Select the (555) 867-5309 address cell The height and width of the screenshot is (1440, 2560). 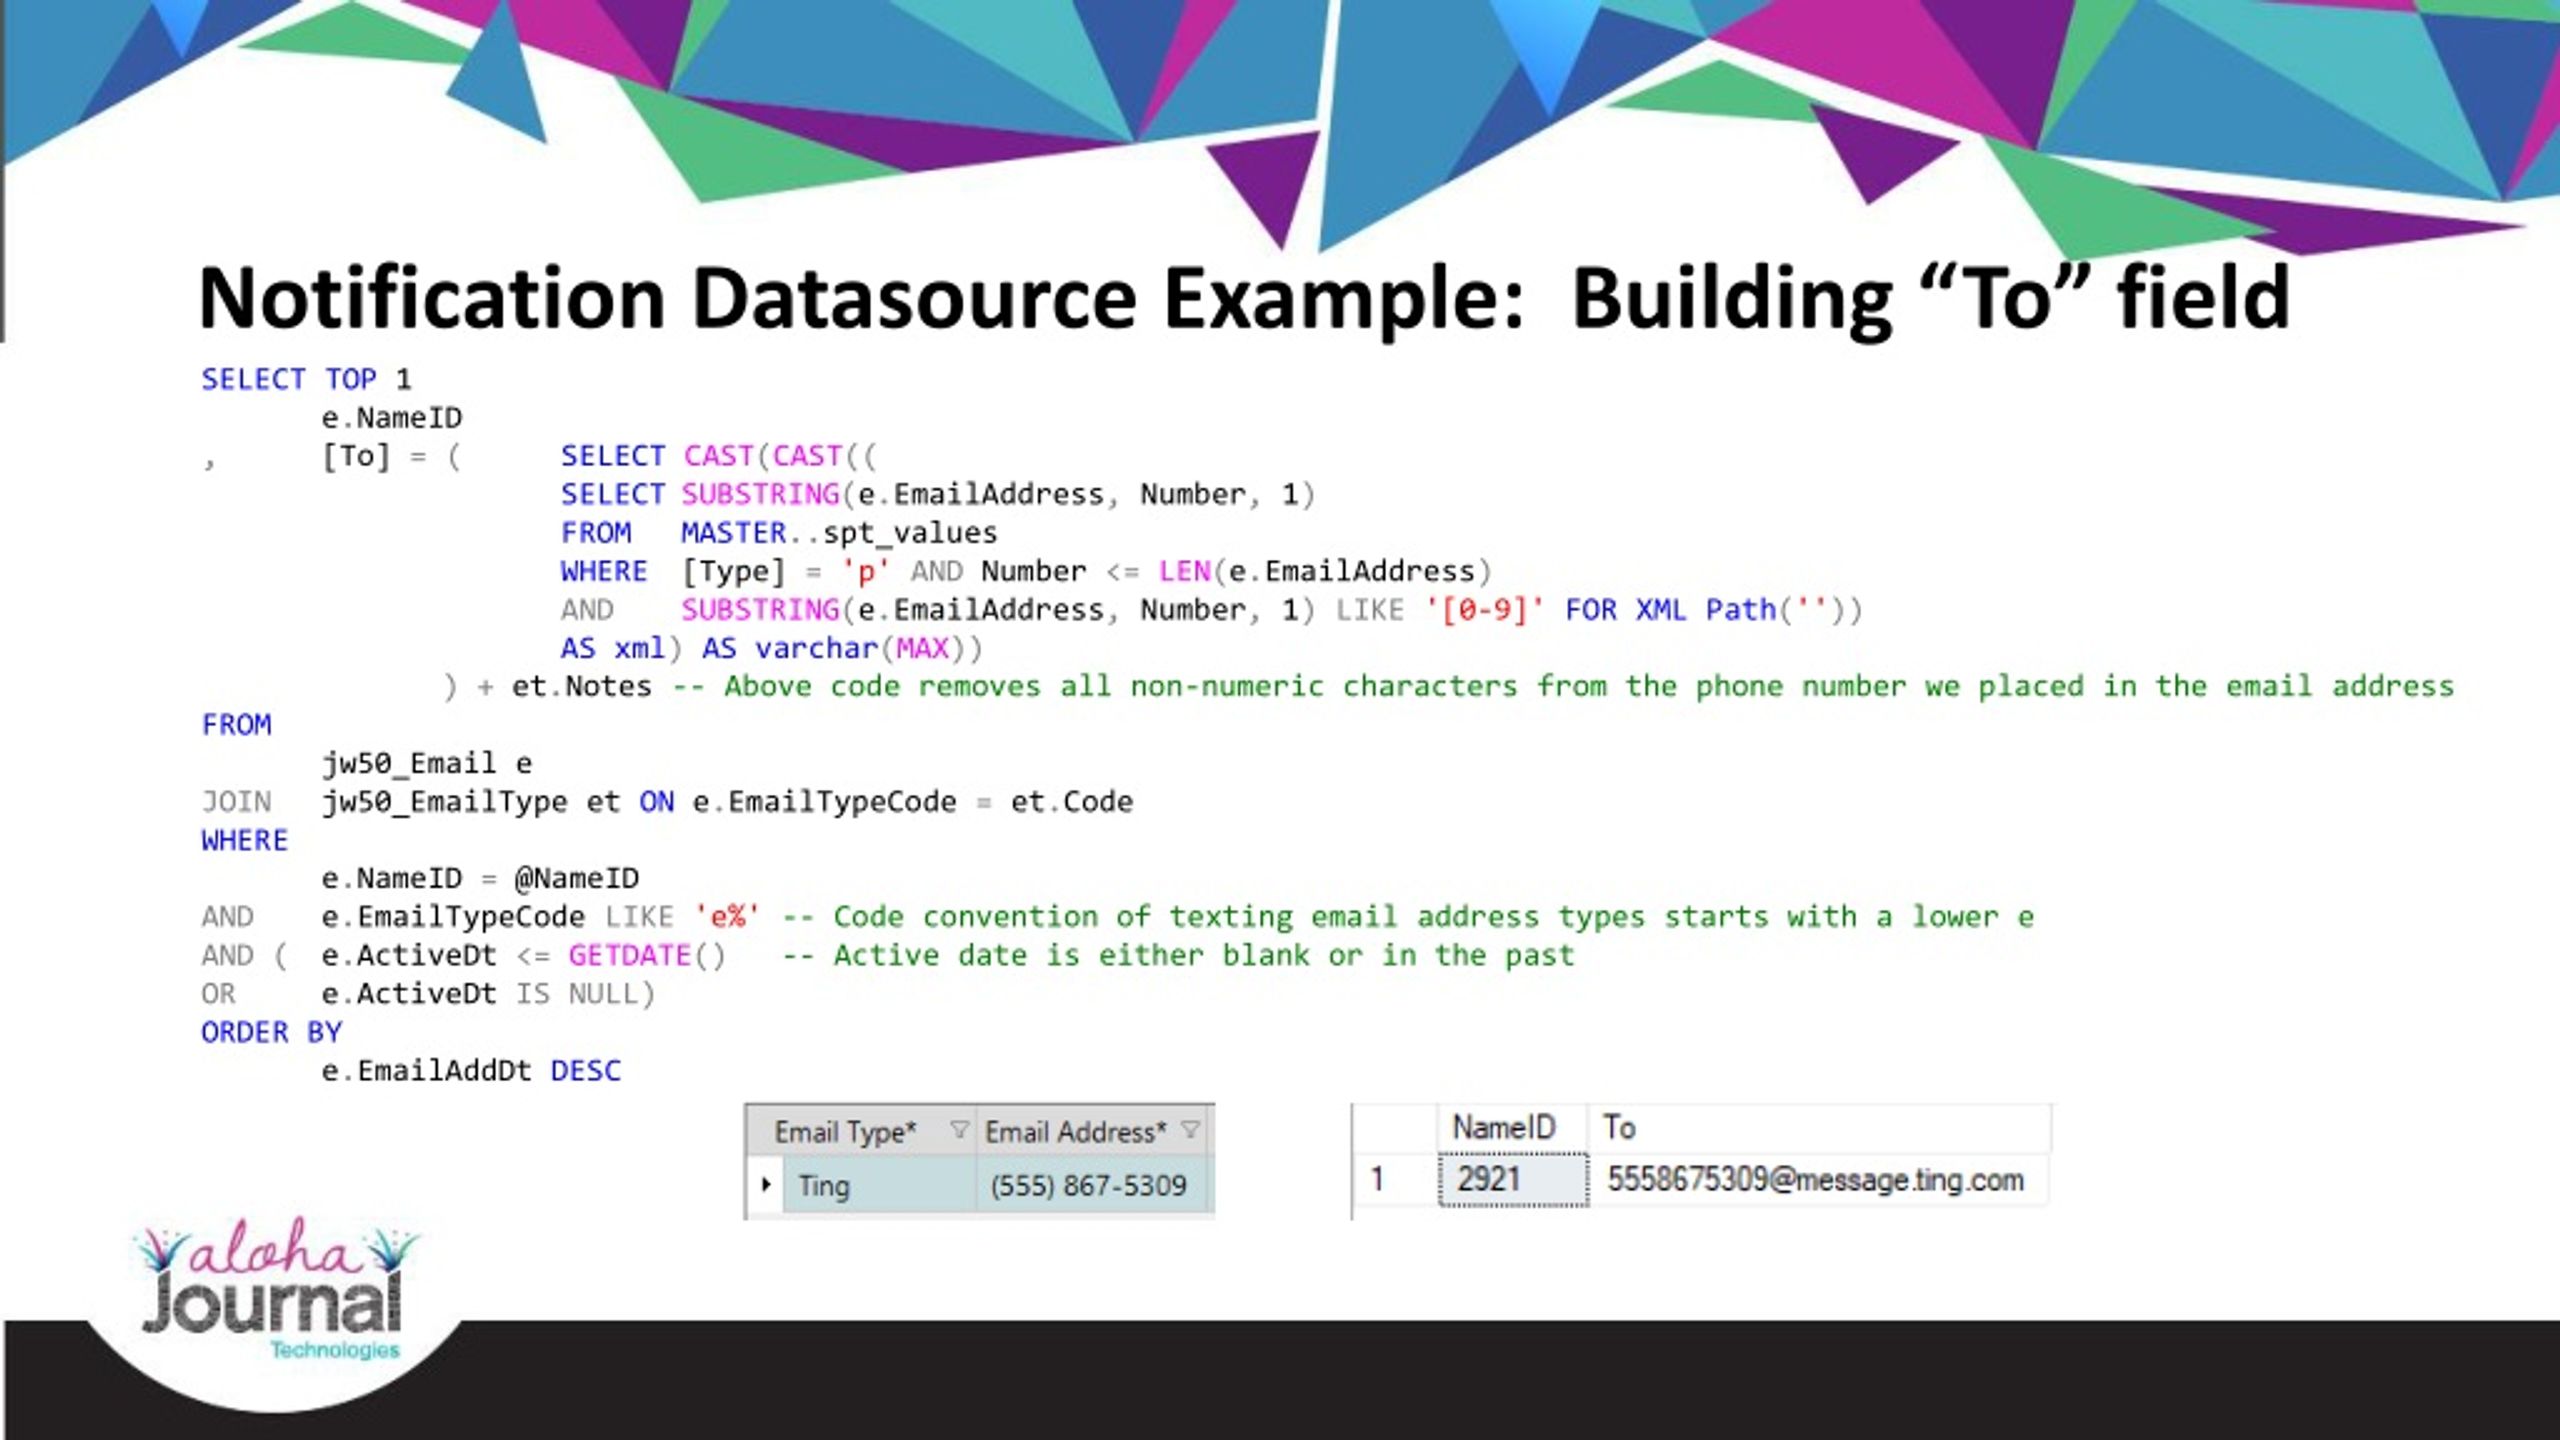click(1093, 1185)
